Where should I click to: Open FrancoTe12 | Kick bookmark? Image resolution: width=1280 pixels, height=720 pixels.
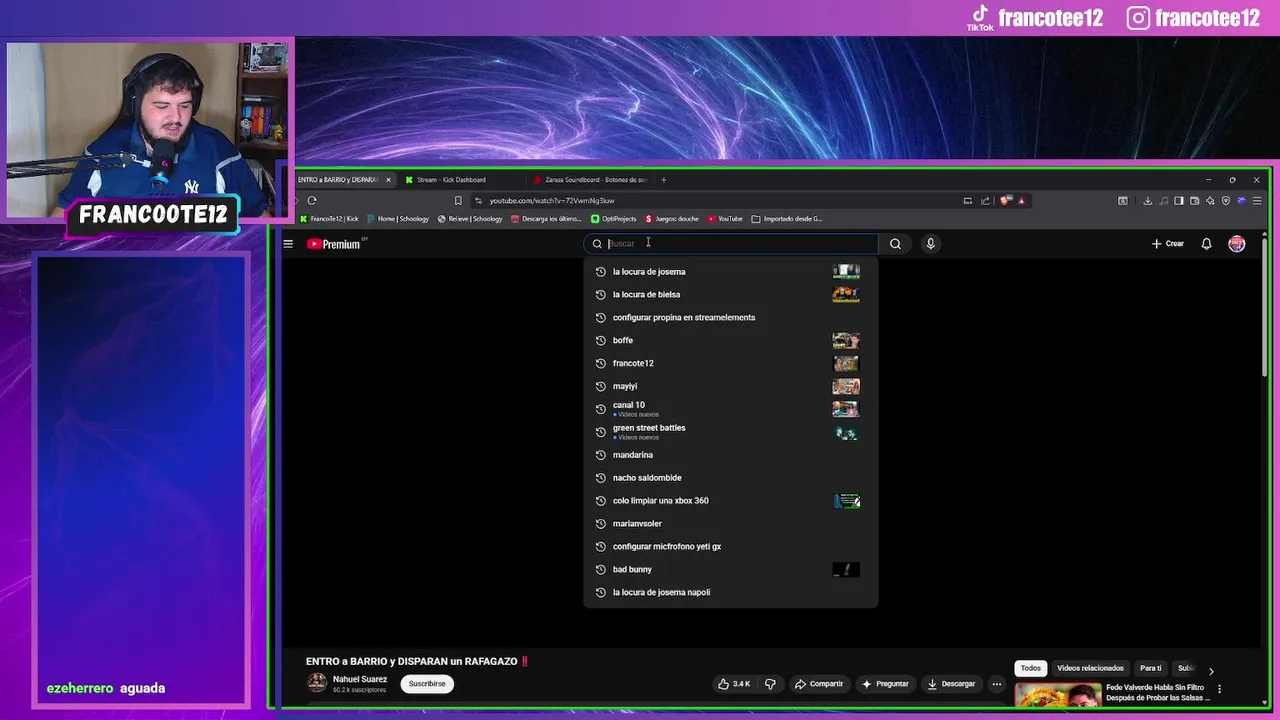click(x=329, y=219)
